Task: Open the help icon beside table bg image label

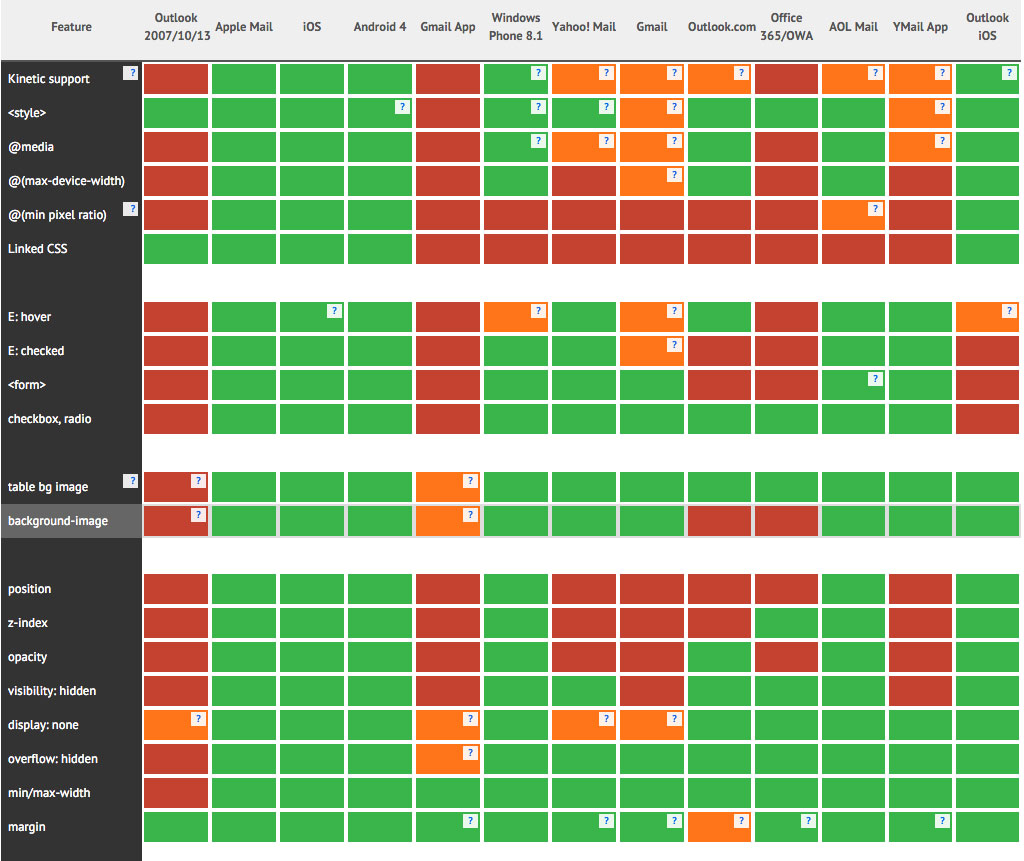Action: click(131, 481)
